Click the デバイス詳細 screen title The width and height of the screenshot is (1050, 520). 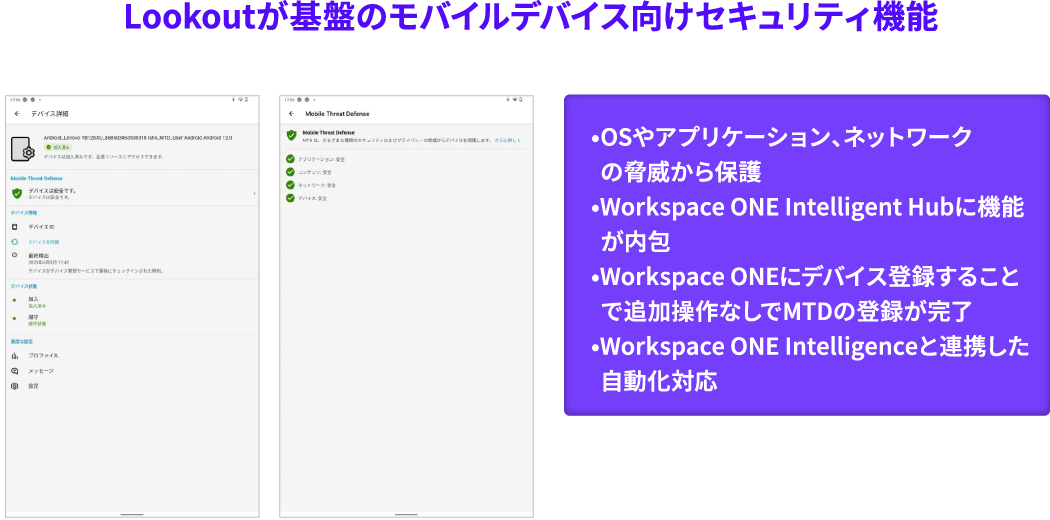pyautogui.click(x=50, y=114)
